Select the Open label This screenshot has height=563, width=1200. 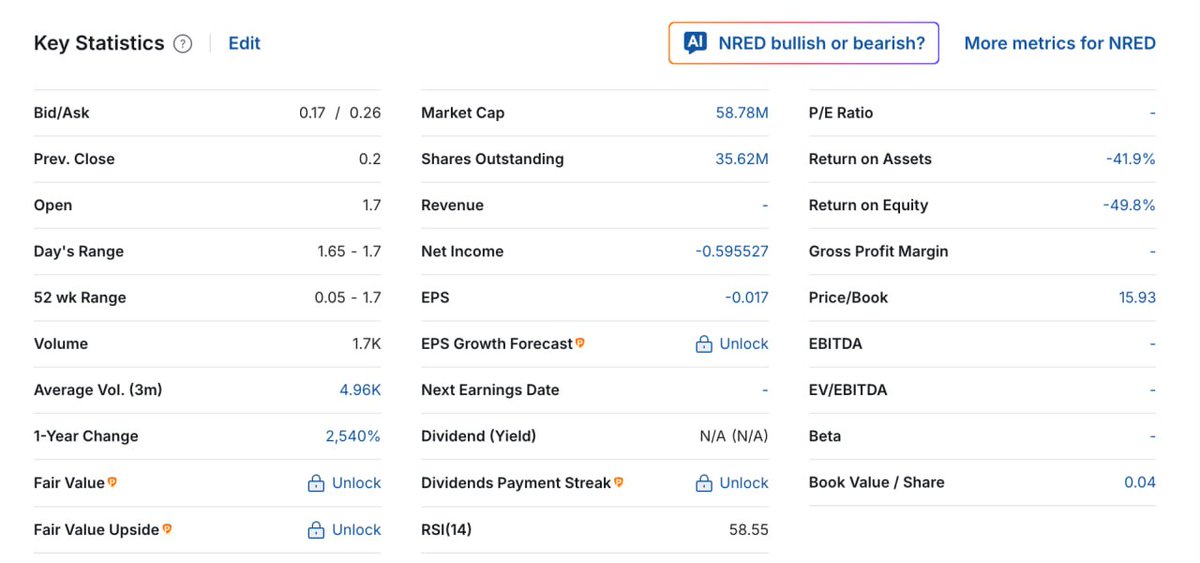(53, 205)
